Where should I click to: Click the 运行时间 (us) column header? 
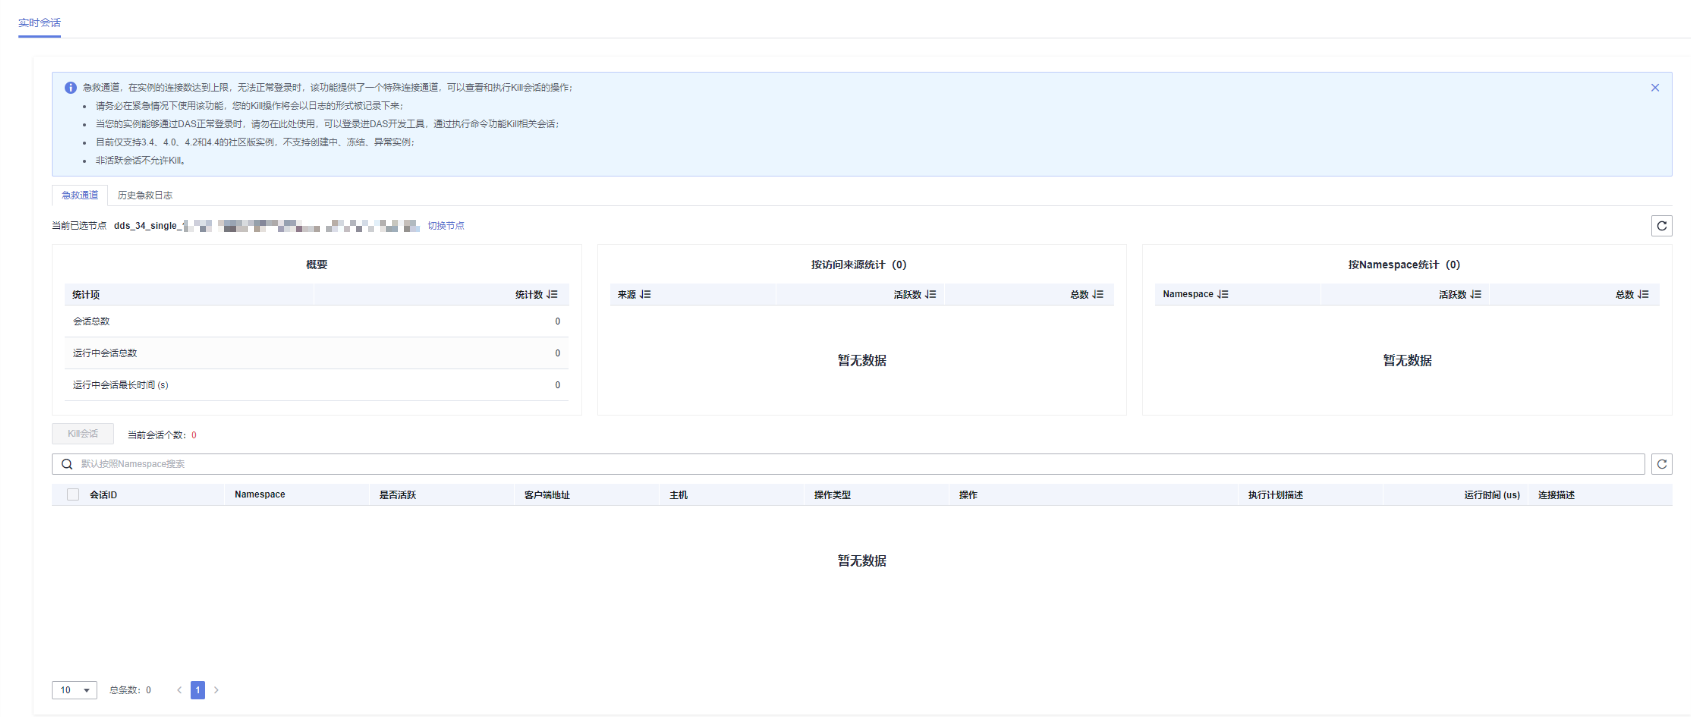pos(1492,495)
